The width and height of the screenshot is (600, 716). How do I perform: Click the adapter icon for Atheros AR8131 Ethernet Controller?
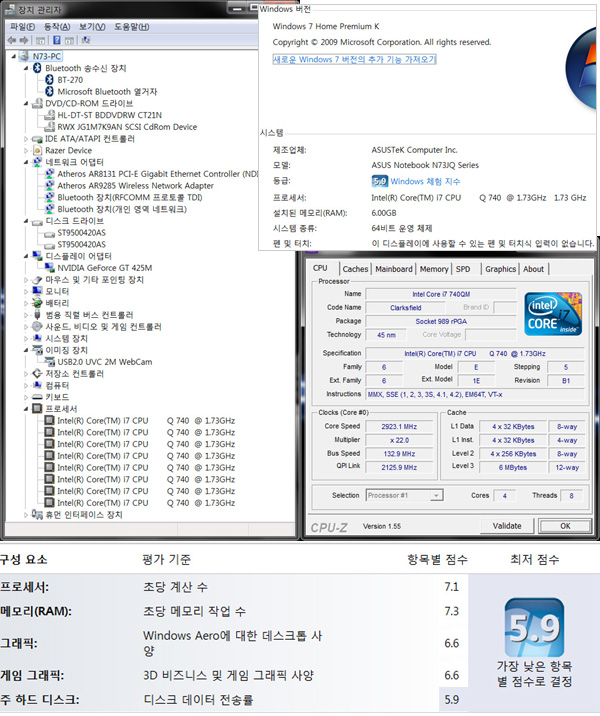click(49, 174)
